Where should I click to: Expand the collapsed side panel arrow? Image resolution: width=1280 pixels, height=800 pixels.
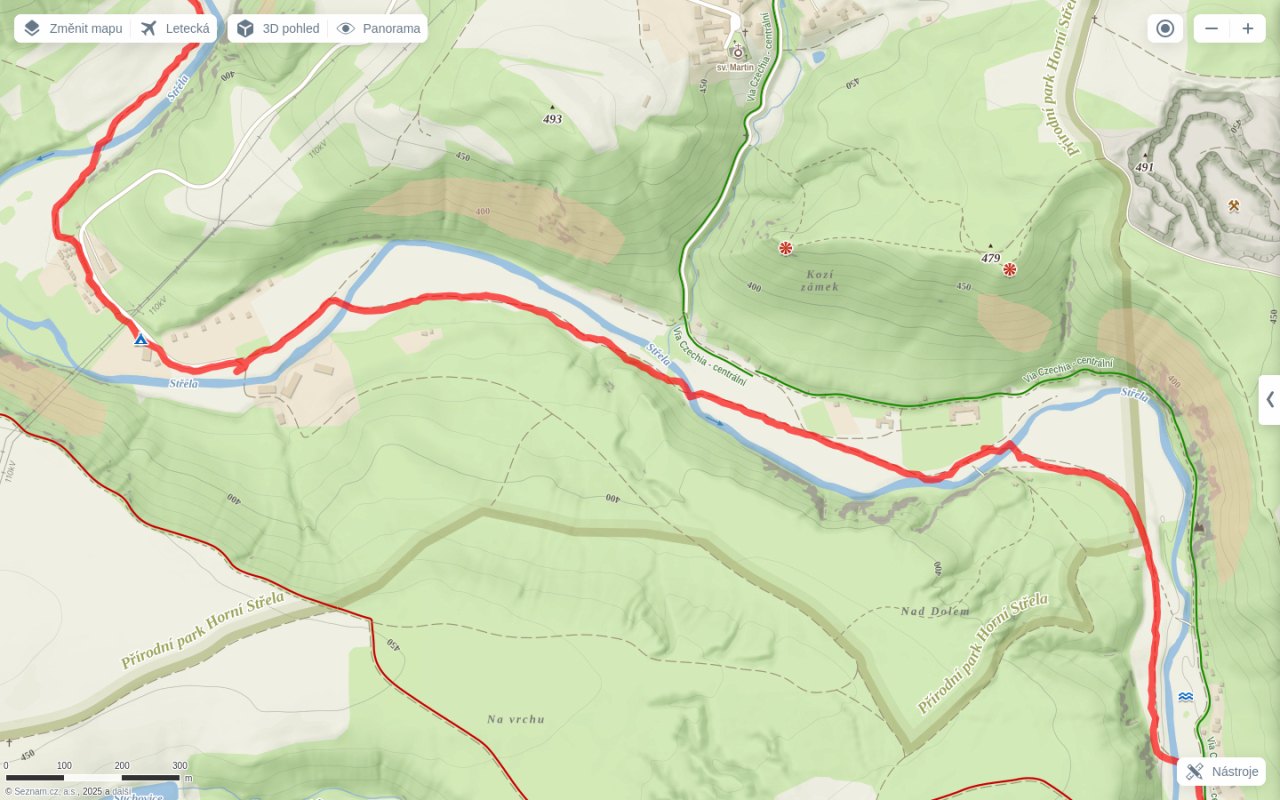1270,399
